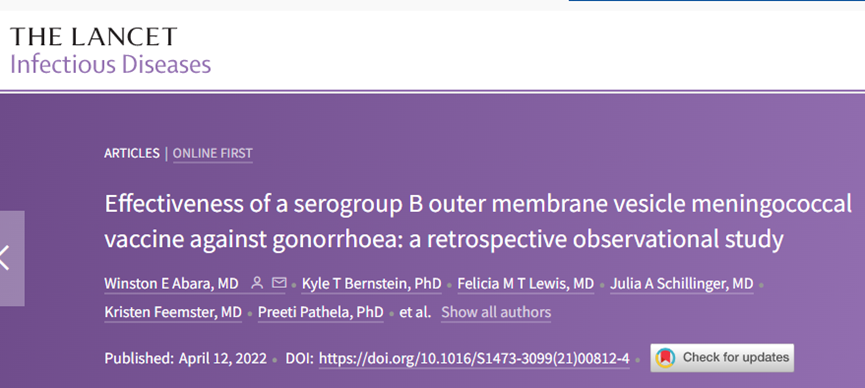Image resolution: width=865 pixels, height=388 pixels.
Task: Open author Felicia M T Lewis, MD
Action: pyautogui.click(x=526, y=284)
